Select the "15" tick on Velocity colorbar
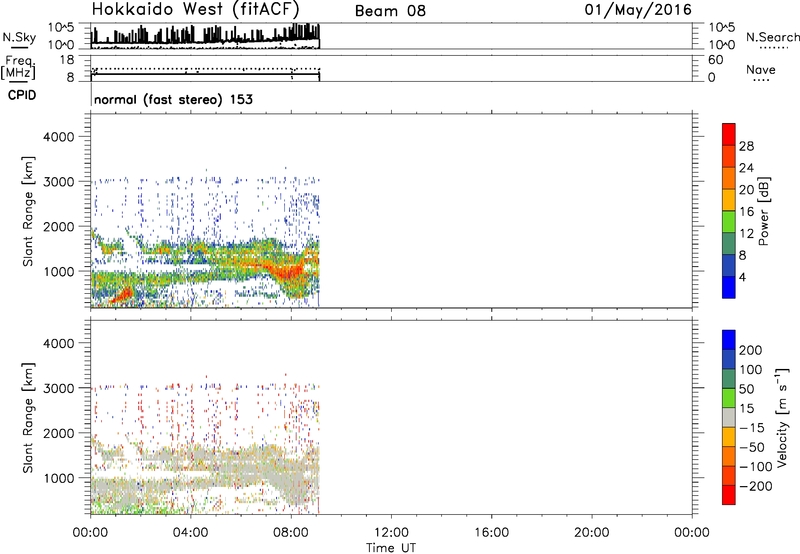 (746, 408)
